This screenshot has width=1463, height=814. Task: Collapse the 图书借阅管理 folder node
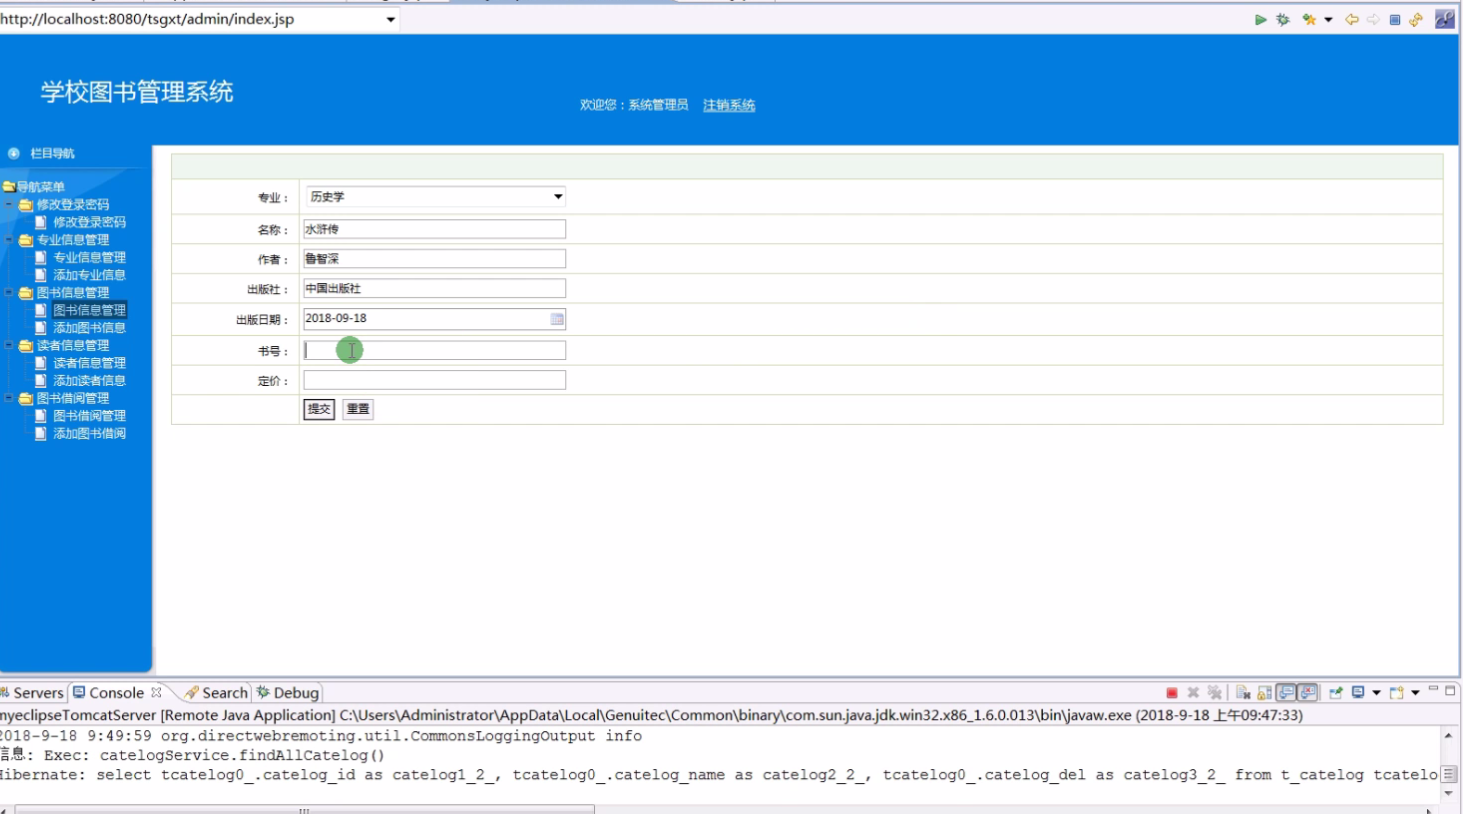tap(9, 398)
